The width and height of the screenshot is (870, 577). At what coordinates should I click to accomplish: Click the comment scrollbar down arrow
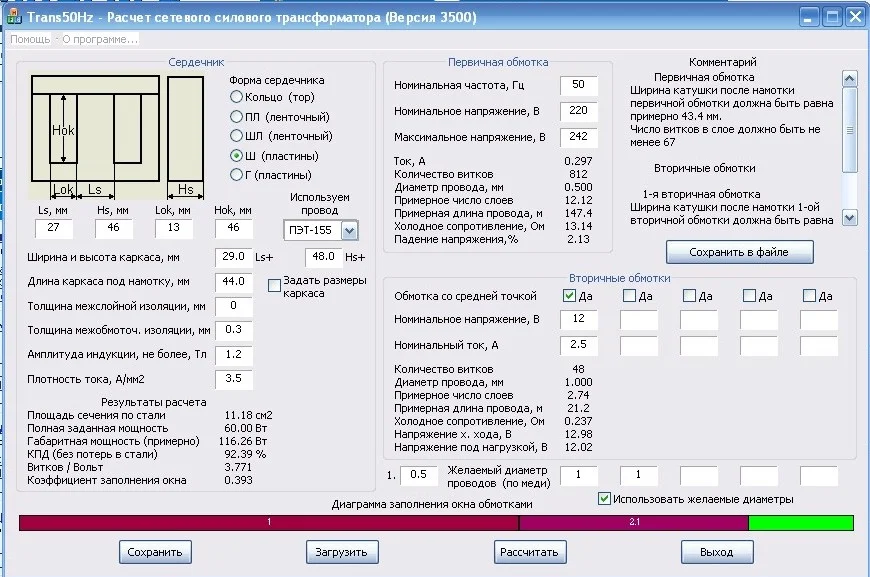point(849,217)
